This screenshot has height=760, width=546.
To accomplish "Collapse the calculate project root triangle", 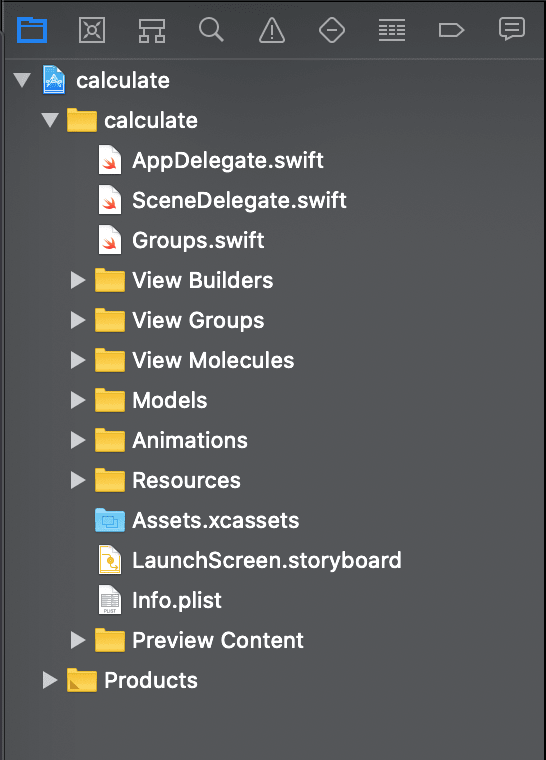I will tap(22, 80).
